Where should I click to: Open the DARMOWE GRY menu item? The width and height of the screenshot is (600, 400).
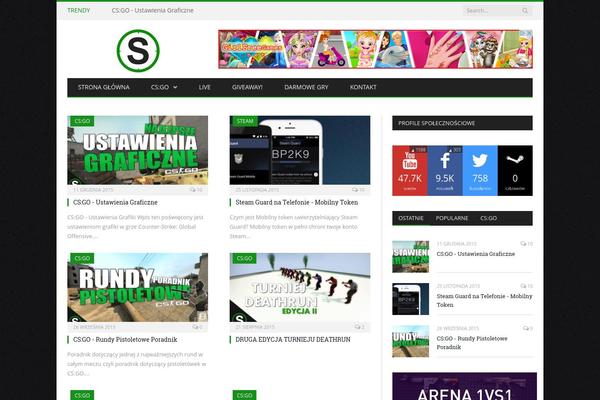coord(306,87)
